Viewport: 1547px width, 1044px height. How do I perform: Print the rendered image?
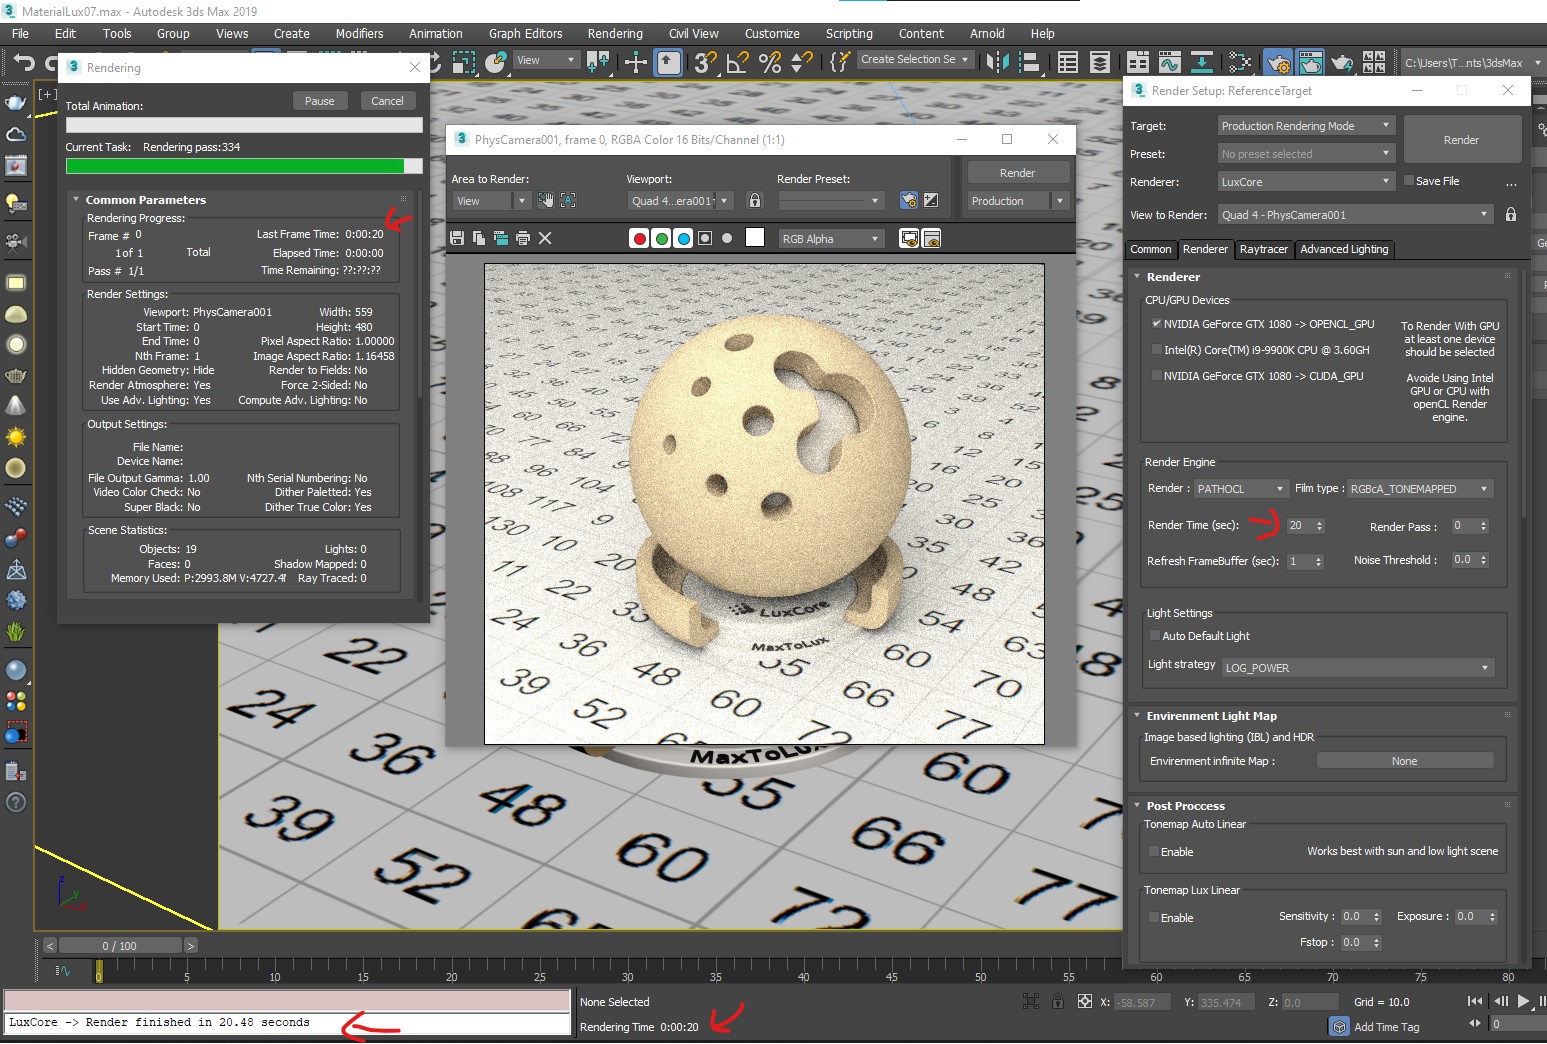(522, 238)
